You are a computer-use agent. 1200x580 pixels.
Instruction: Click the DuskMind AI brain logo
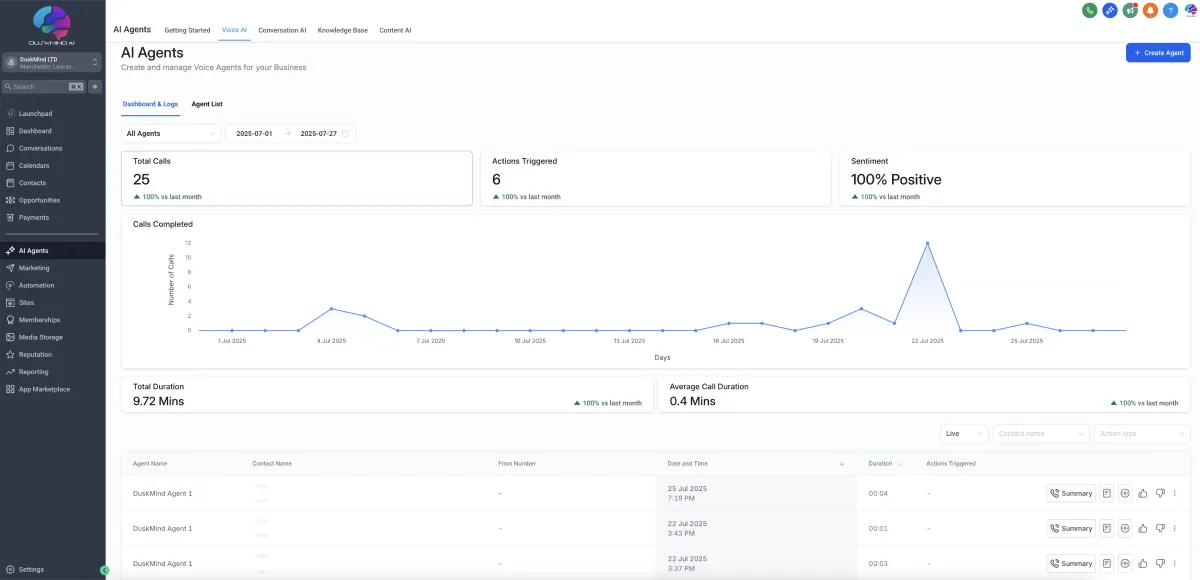pyautogui.click(x=52, y=24)
